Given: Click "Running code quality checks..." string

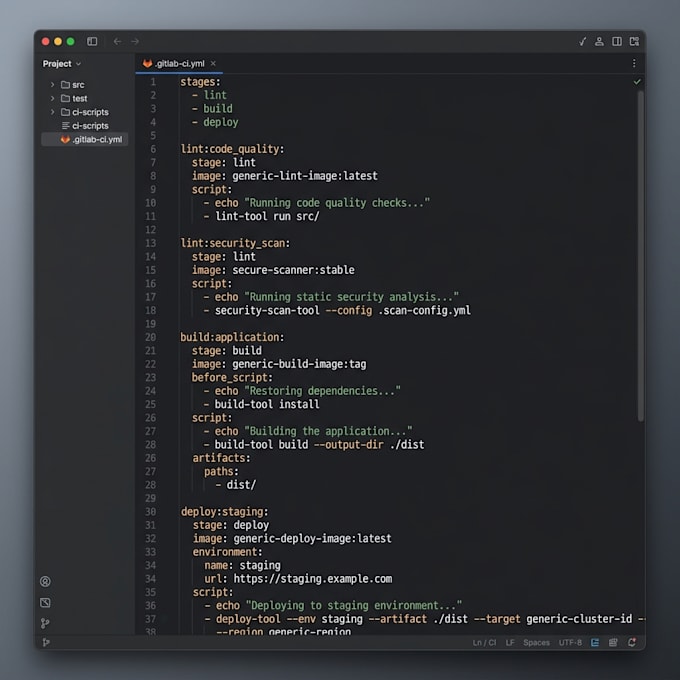Looking at the screenshot, I should coord(337,203).
